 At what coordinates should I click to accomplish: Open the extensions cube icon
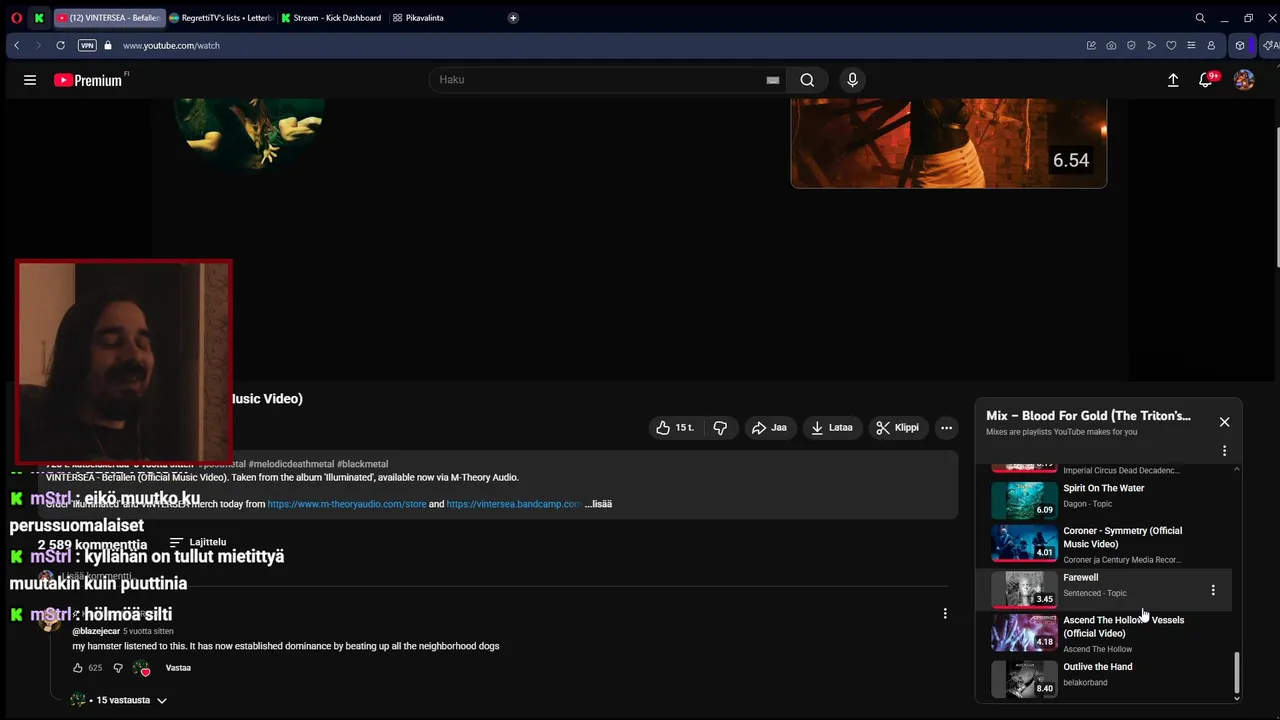point(1240,45)
